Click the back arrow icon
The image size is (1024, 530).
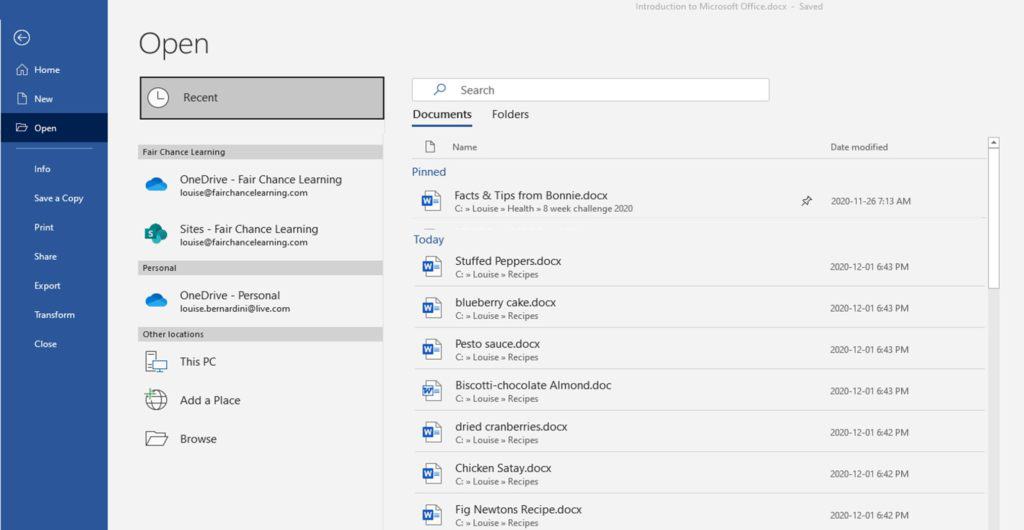pos(22,38)
